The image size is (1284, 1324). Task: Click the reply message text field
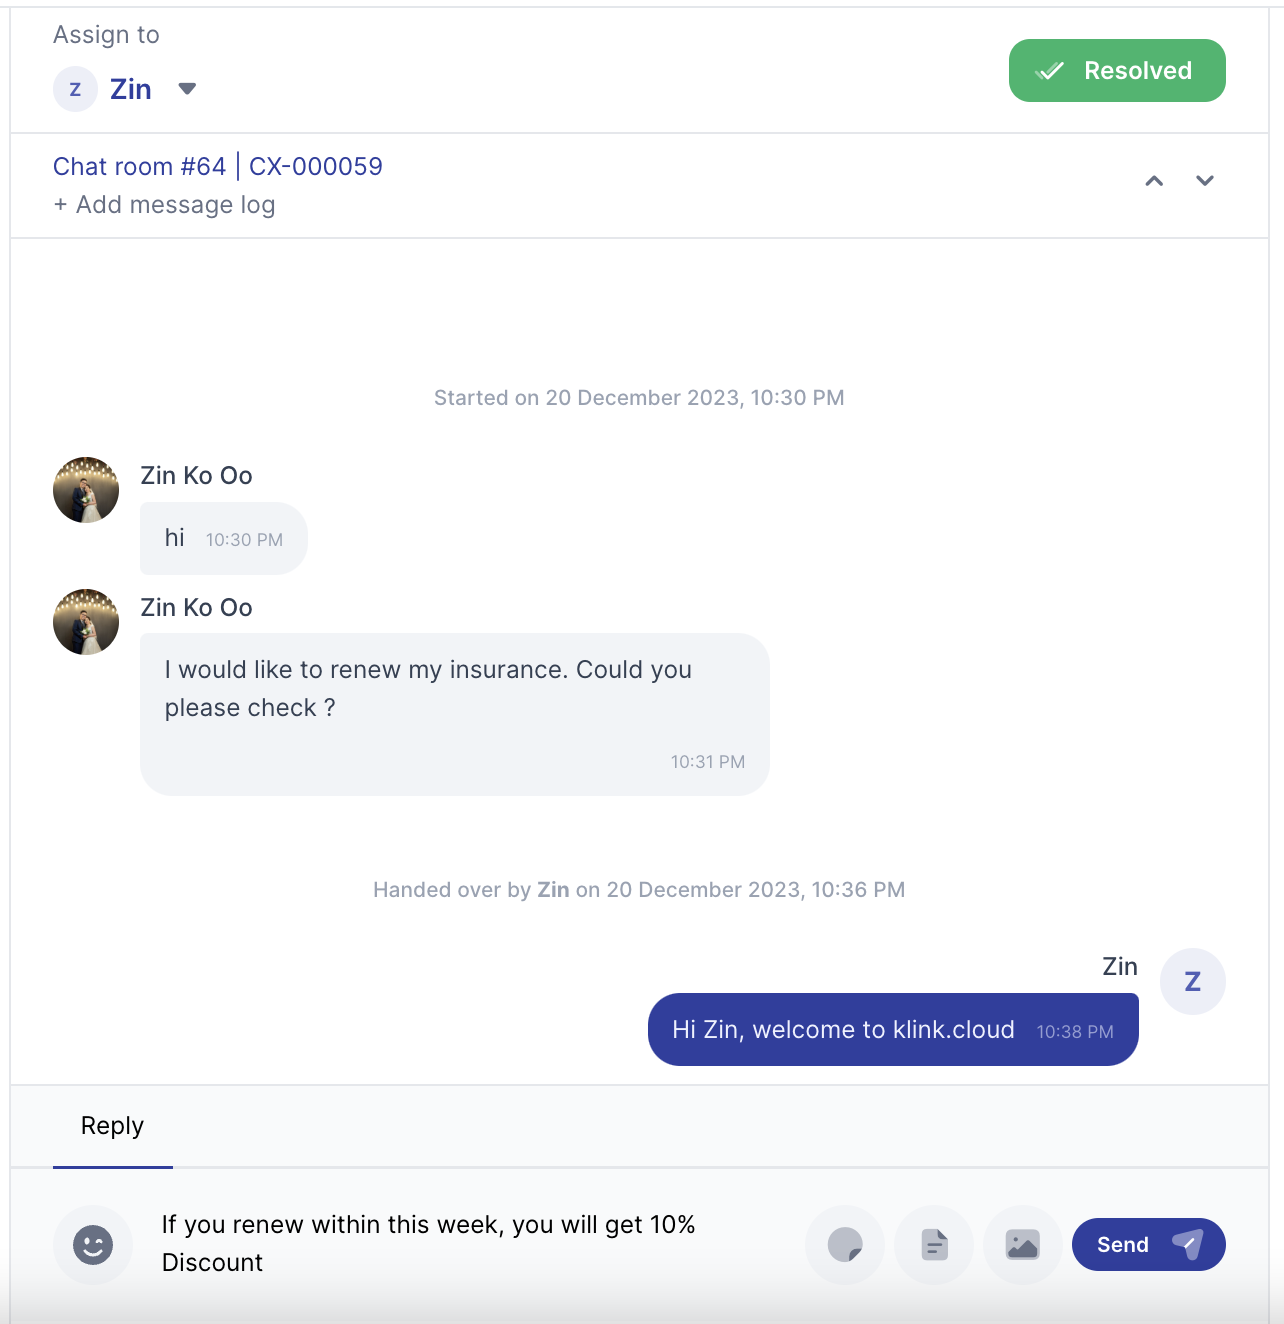[470, 1243]
